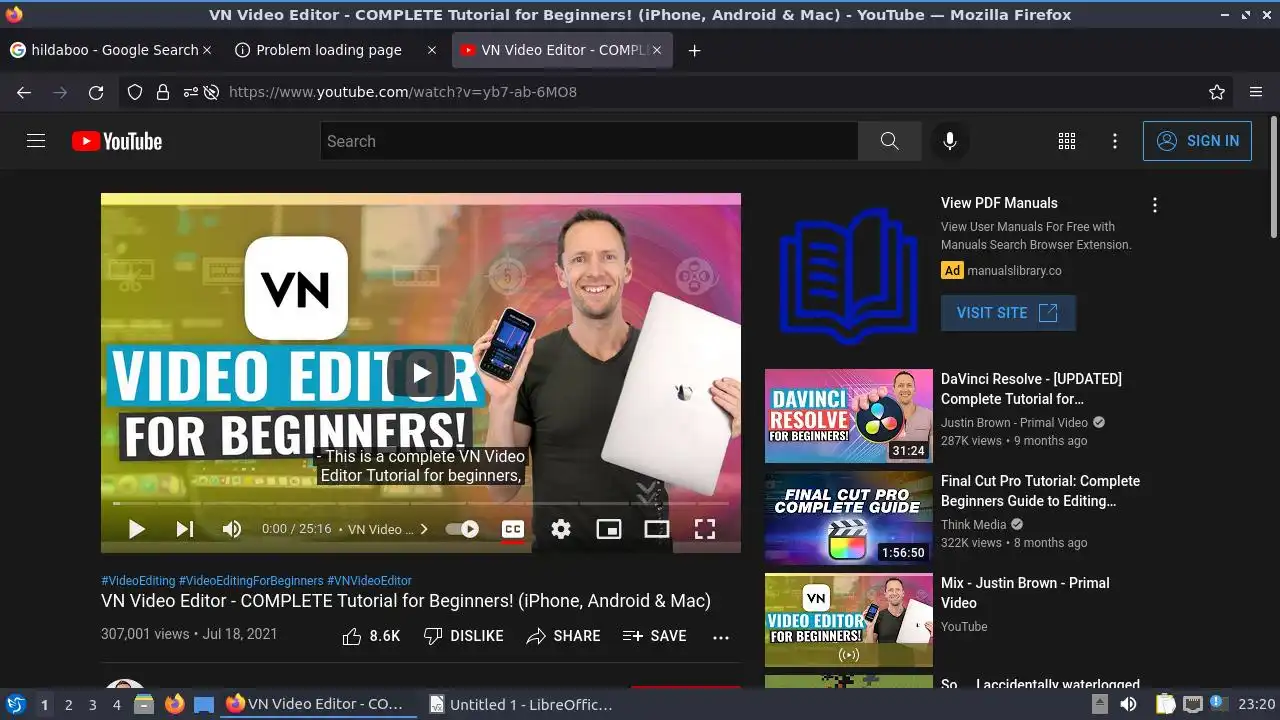Switch to workspace 2 in the taskbar
This screenshot has width=1280, height=720.
click(x=69, y=705)
